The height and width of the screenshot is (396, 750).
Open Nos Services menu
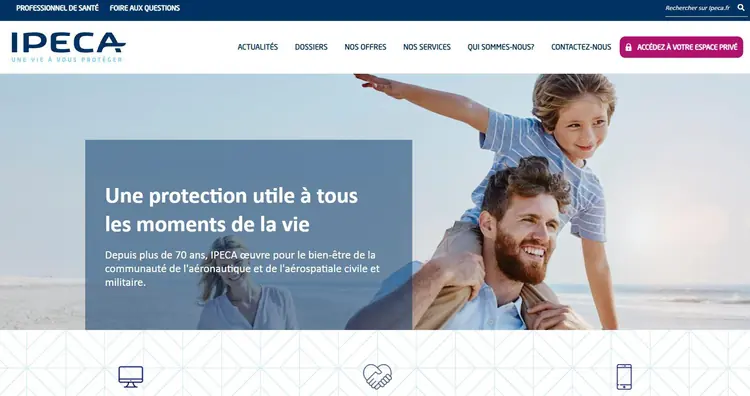[x=427, y=47]
